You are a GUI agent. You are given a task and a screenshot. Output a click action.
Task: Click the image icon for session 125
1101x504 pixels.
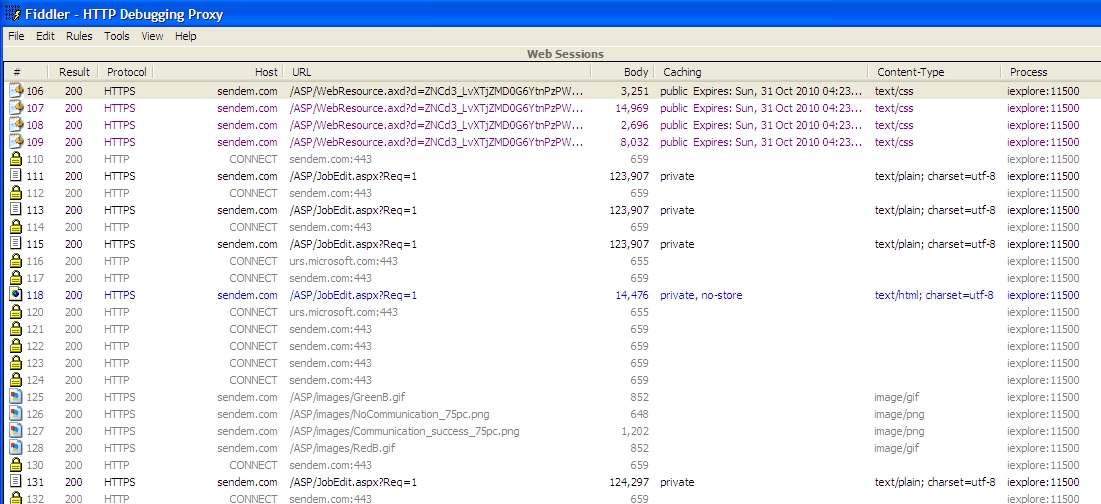15,397
